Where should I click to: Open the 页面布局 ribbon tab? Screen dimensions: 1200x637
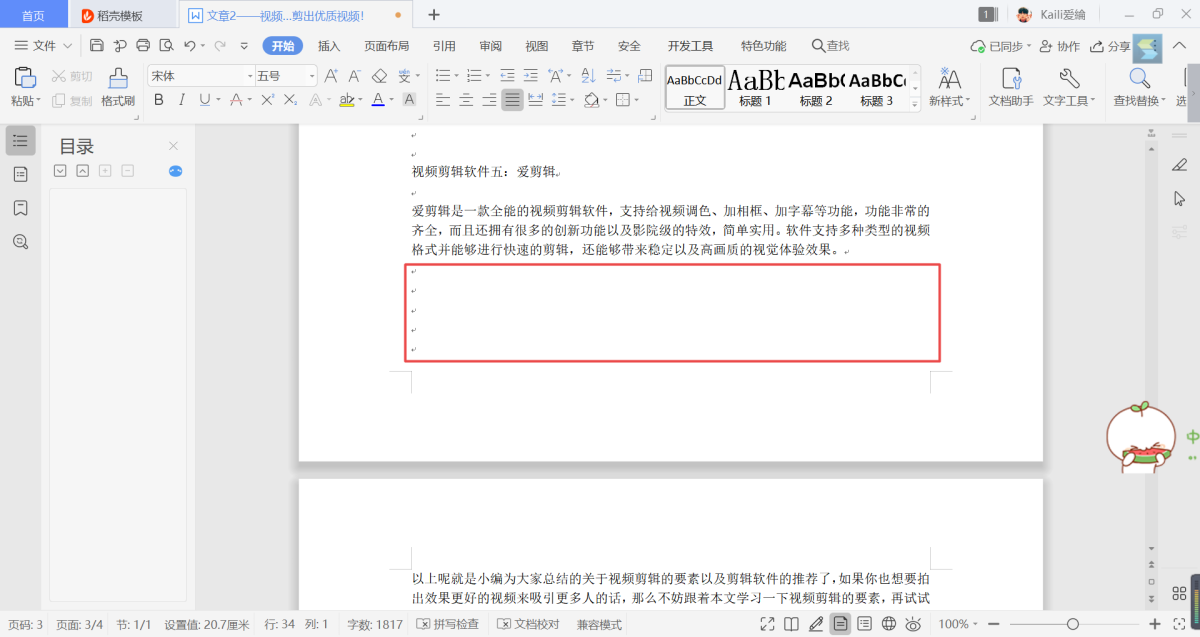(x=386, y=46)
